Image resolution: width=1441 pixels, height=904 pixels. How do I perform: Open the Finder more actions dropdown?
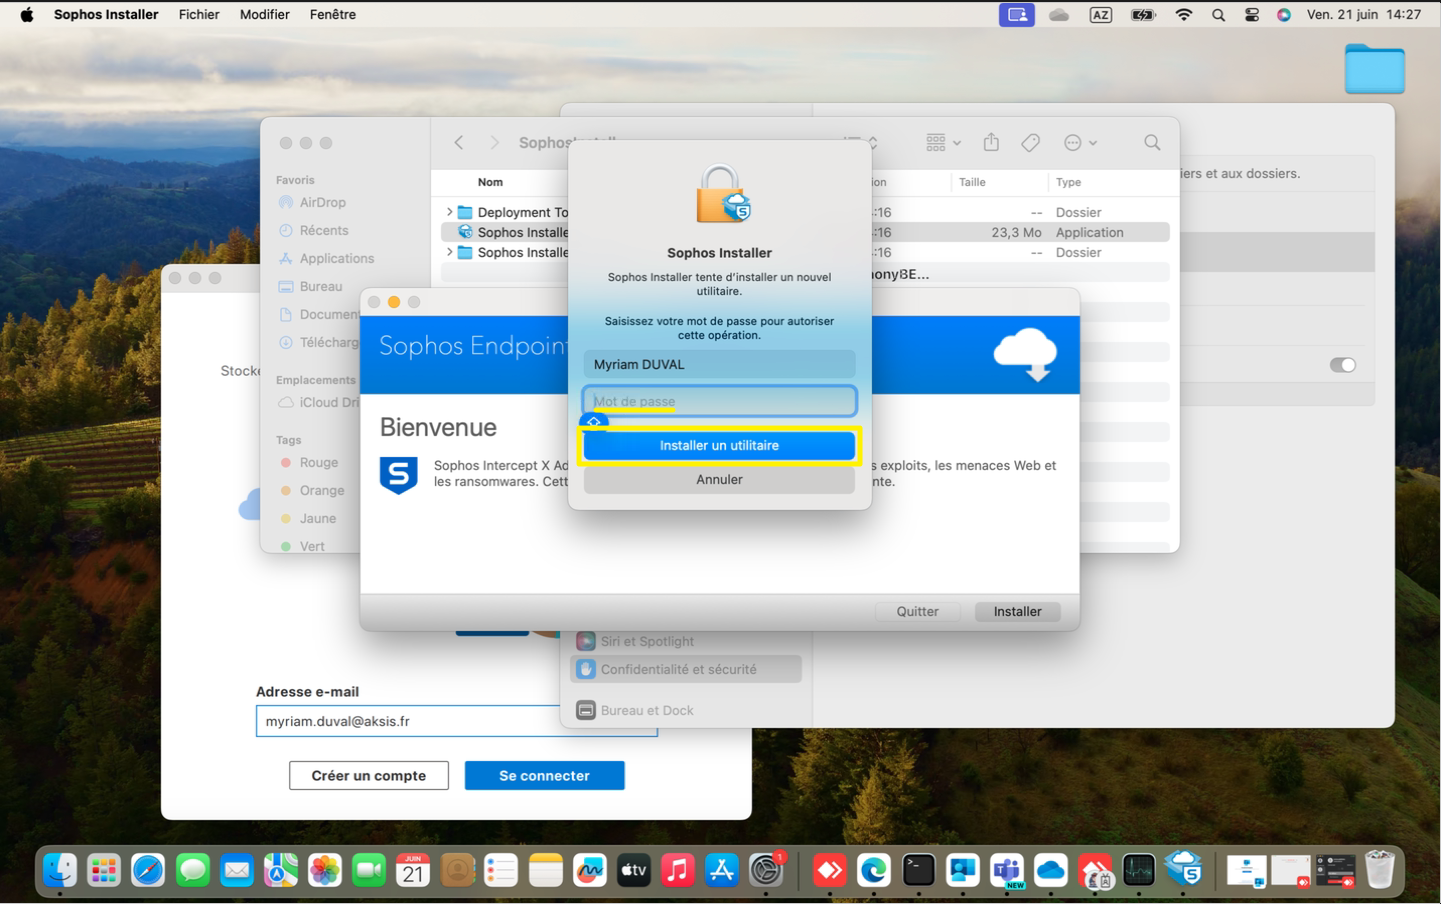pyautogui.click(x=1080, y=143)
